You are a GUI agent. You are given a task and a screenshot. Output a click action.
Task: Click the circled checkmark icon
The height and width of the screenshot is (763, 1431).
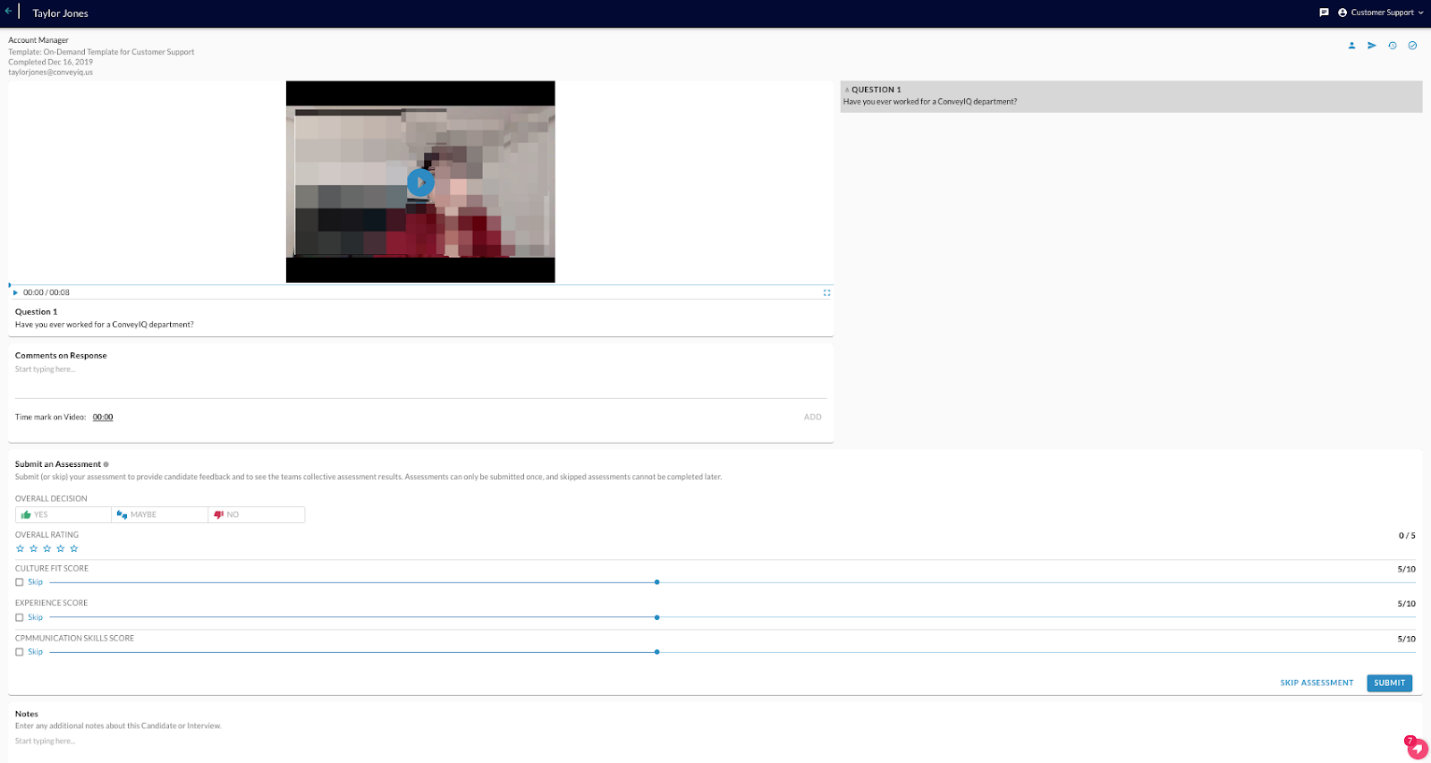(1412, 45)
